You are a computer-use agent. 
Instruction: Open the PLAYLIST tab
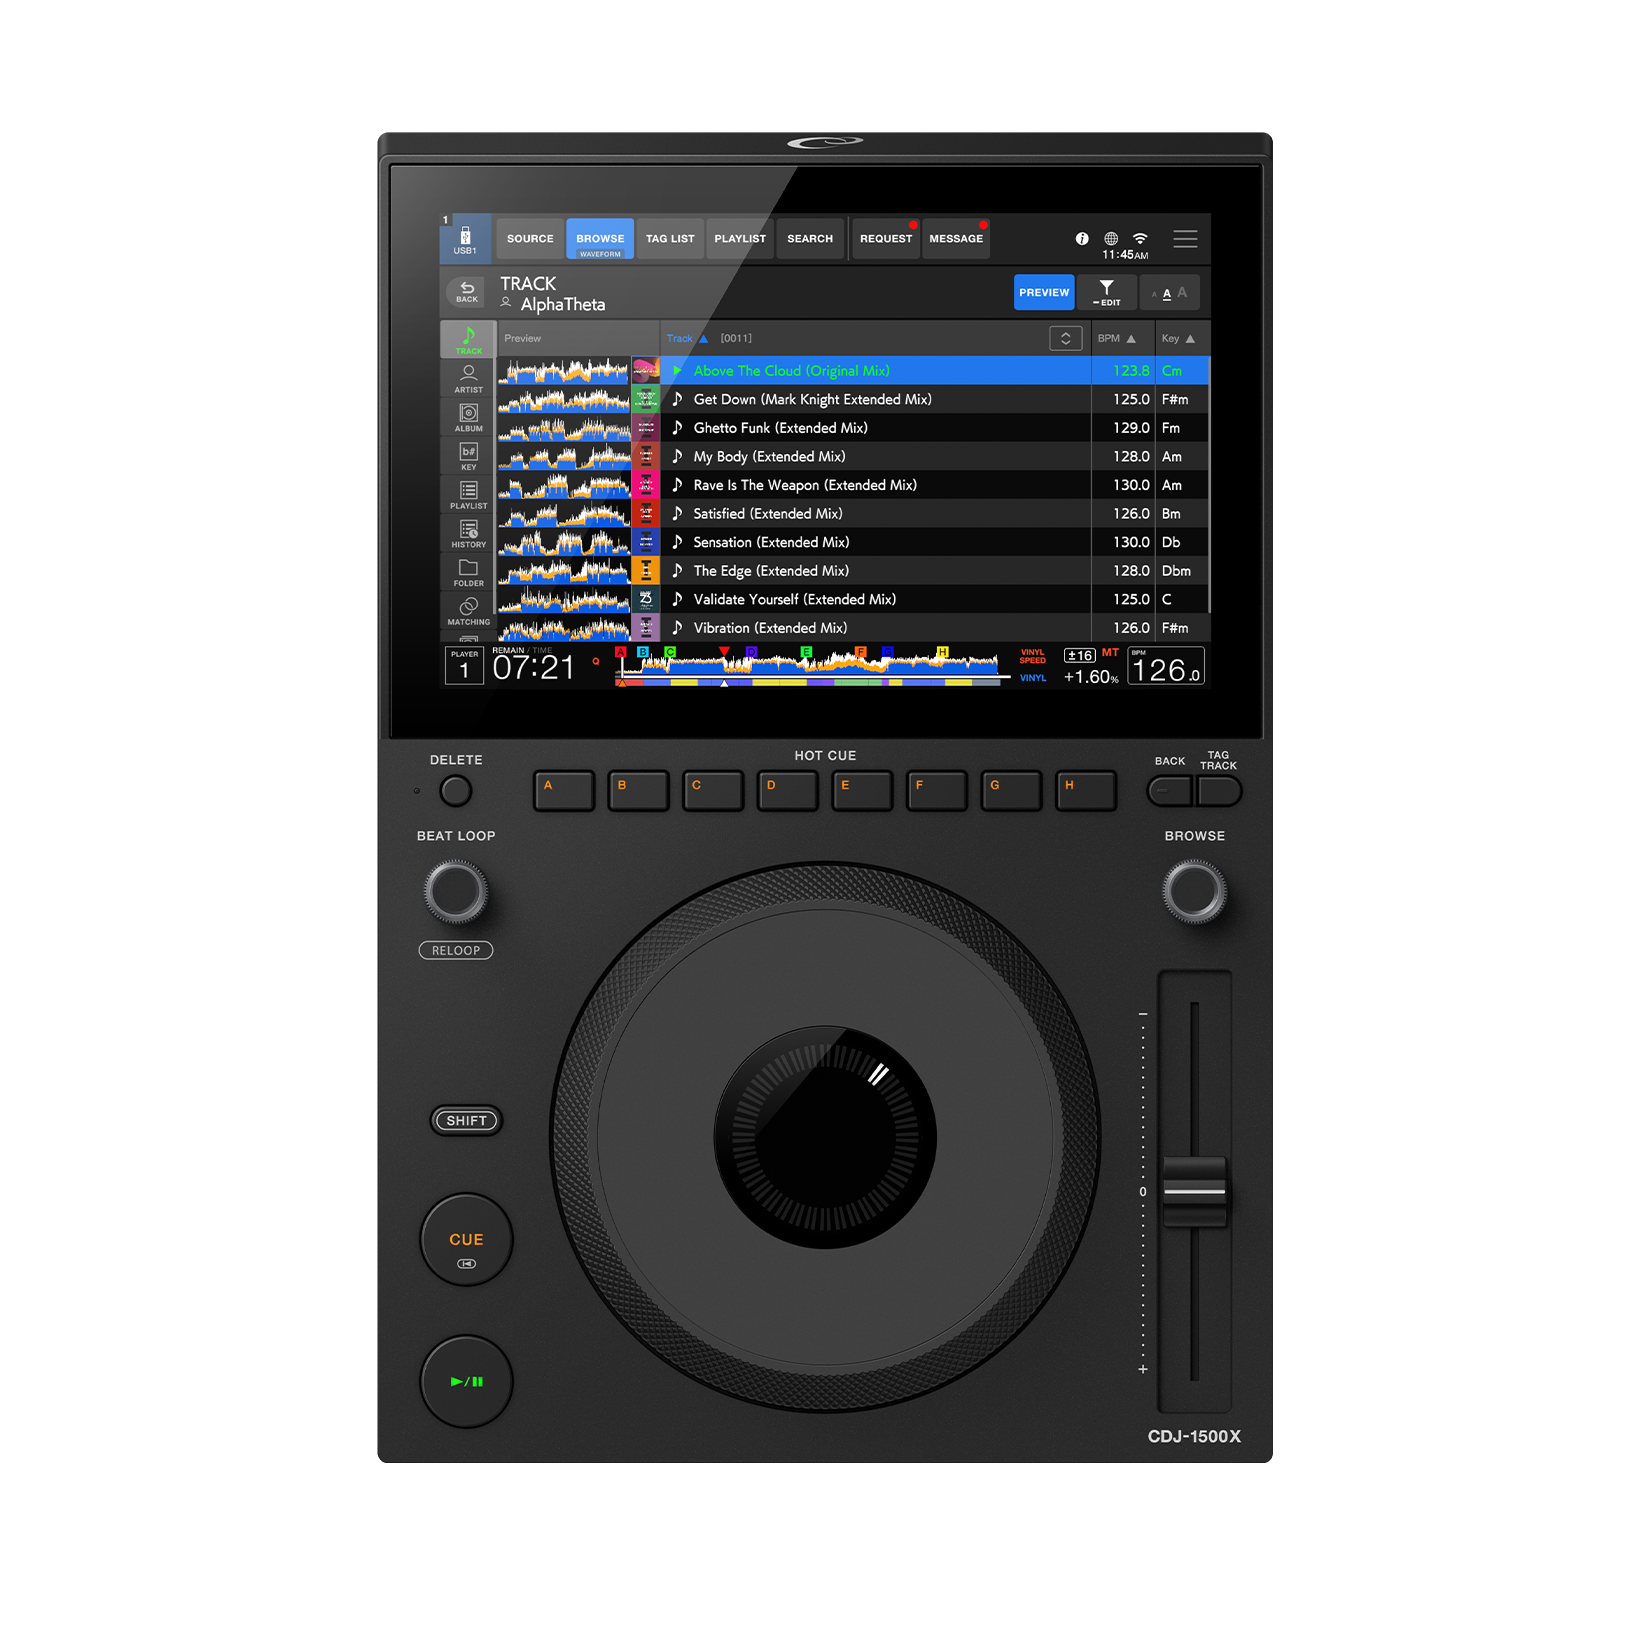(740, 239)
